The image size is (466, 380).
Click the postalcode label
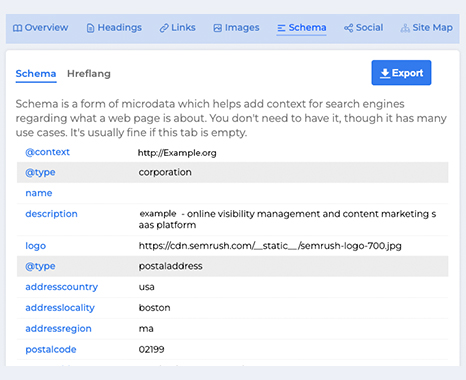coord(51,349)
